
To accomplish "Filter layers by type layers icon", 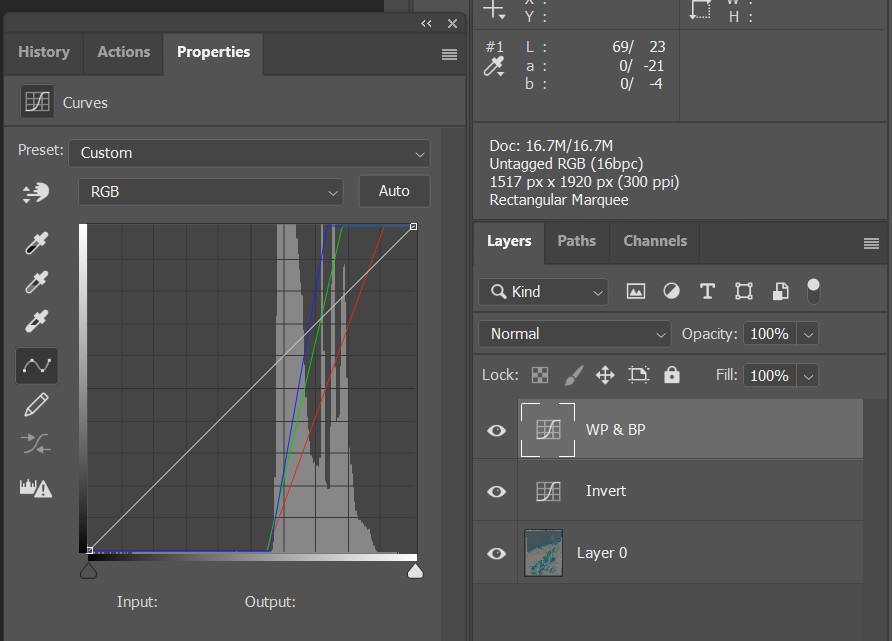I will coord(707,291).
